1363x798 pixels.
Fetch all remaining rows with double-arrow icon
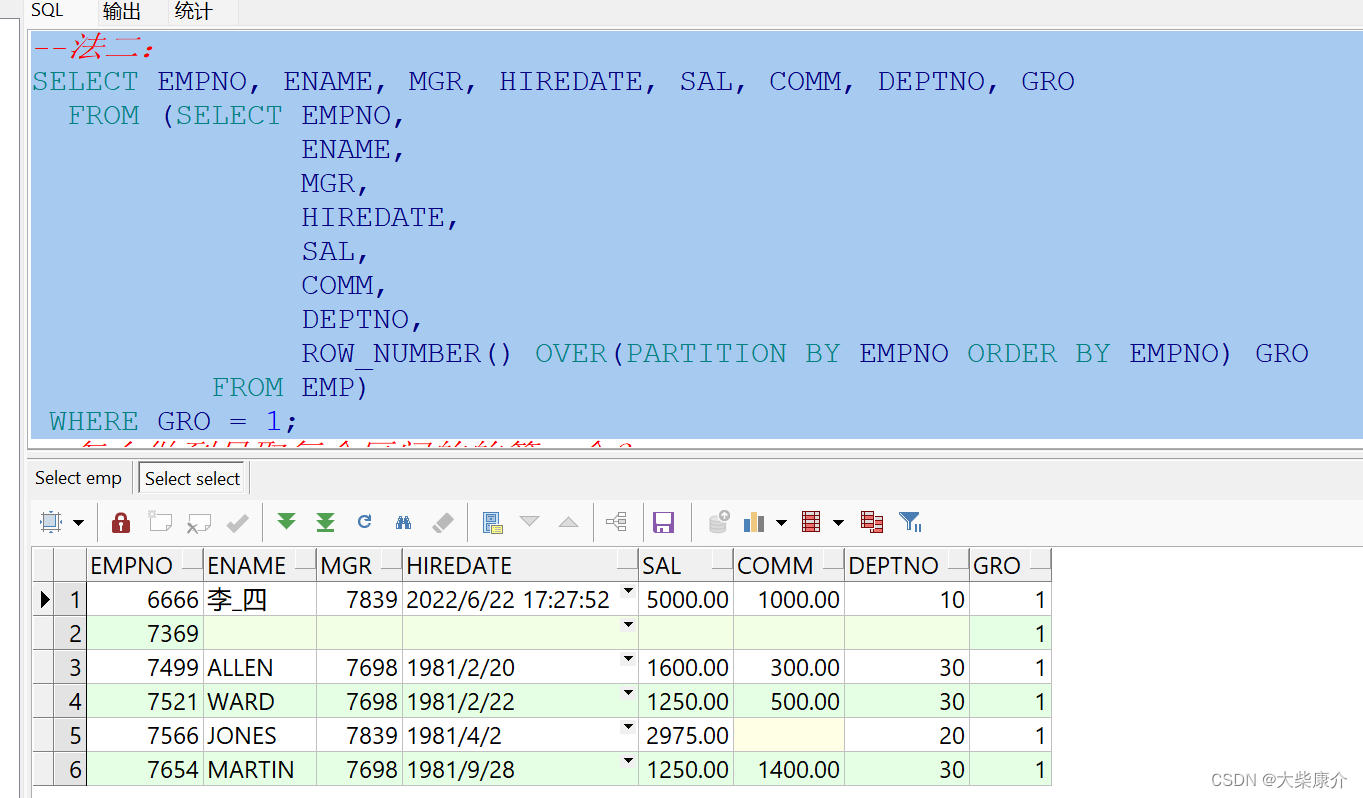point(324,521)
